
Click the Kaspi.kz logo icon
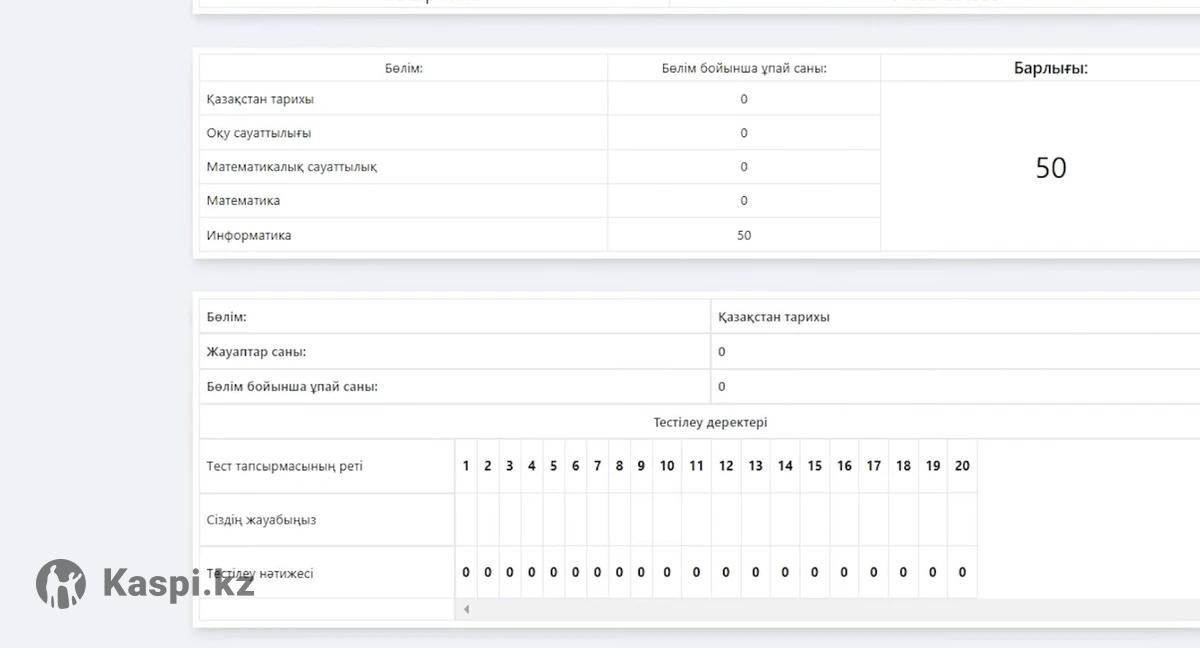tap(61, 583)
